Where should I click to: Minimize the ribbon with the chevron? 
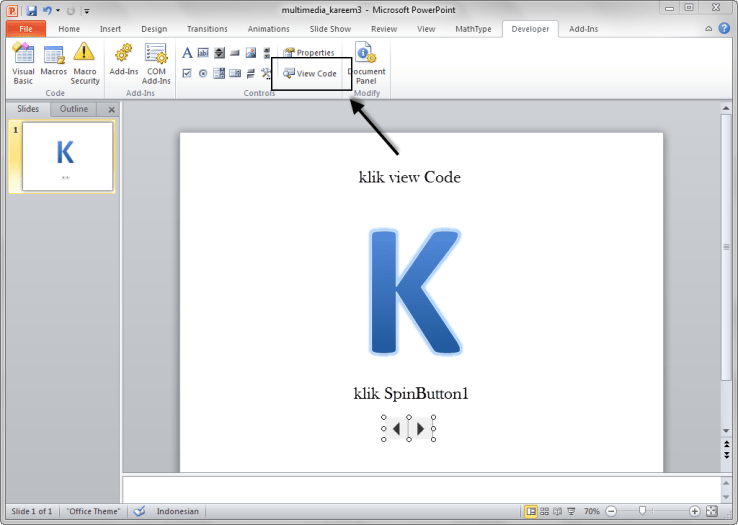click(x=708, y=29)
